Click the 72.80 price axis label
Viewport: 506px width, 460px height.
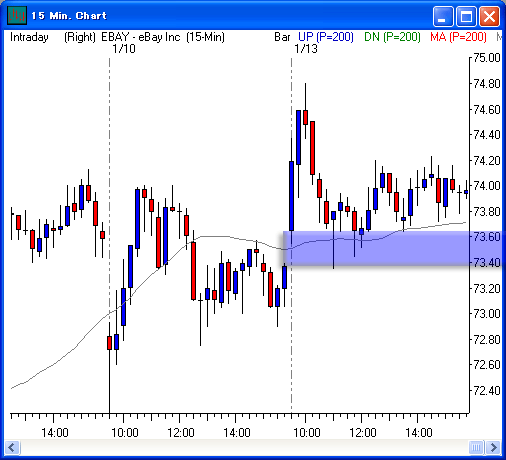[x=487, y=340]
